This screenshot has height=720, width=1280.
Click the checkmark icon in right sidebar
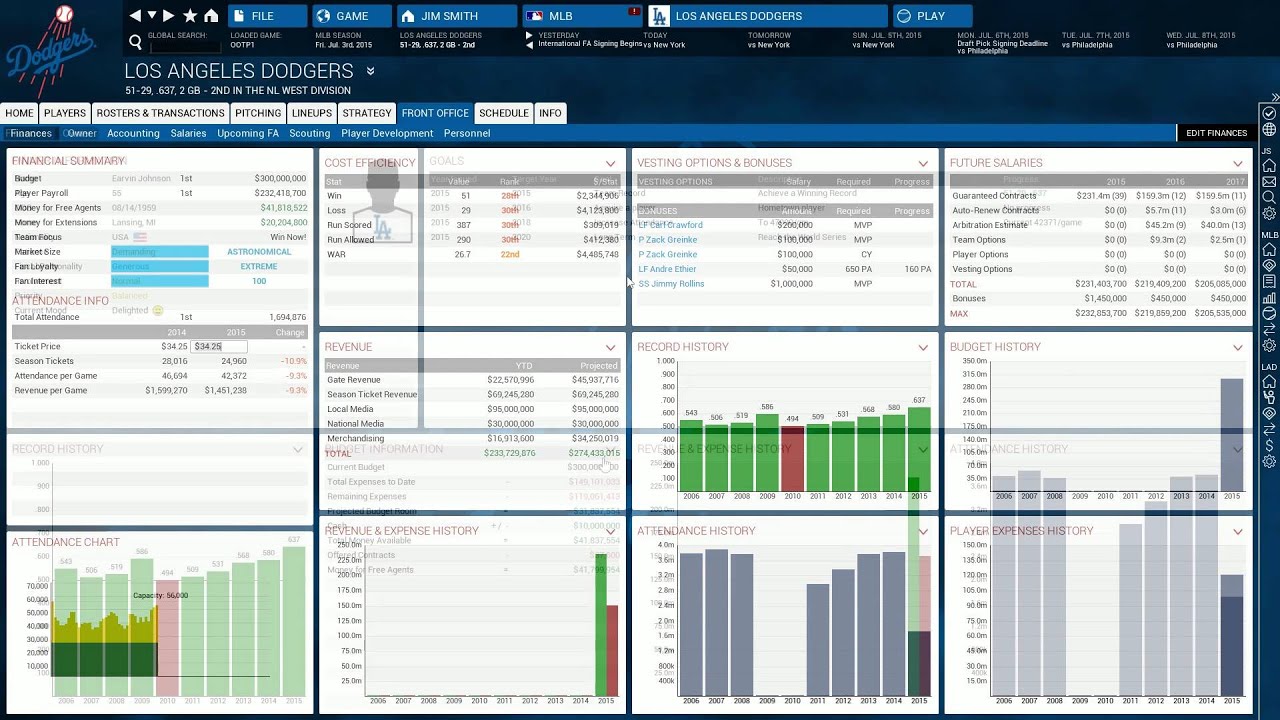click(1269, 113)
